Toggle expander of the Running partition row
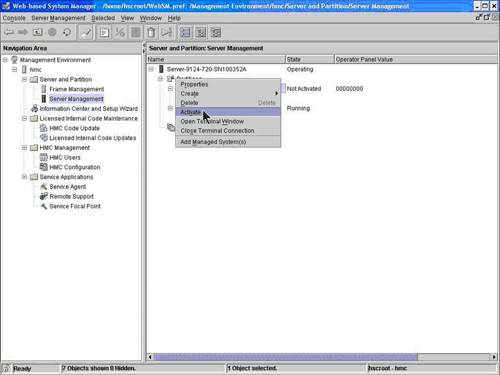The width and height of the screenshot is (500, 375). pos(170,108)
